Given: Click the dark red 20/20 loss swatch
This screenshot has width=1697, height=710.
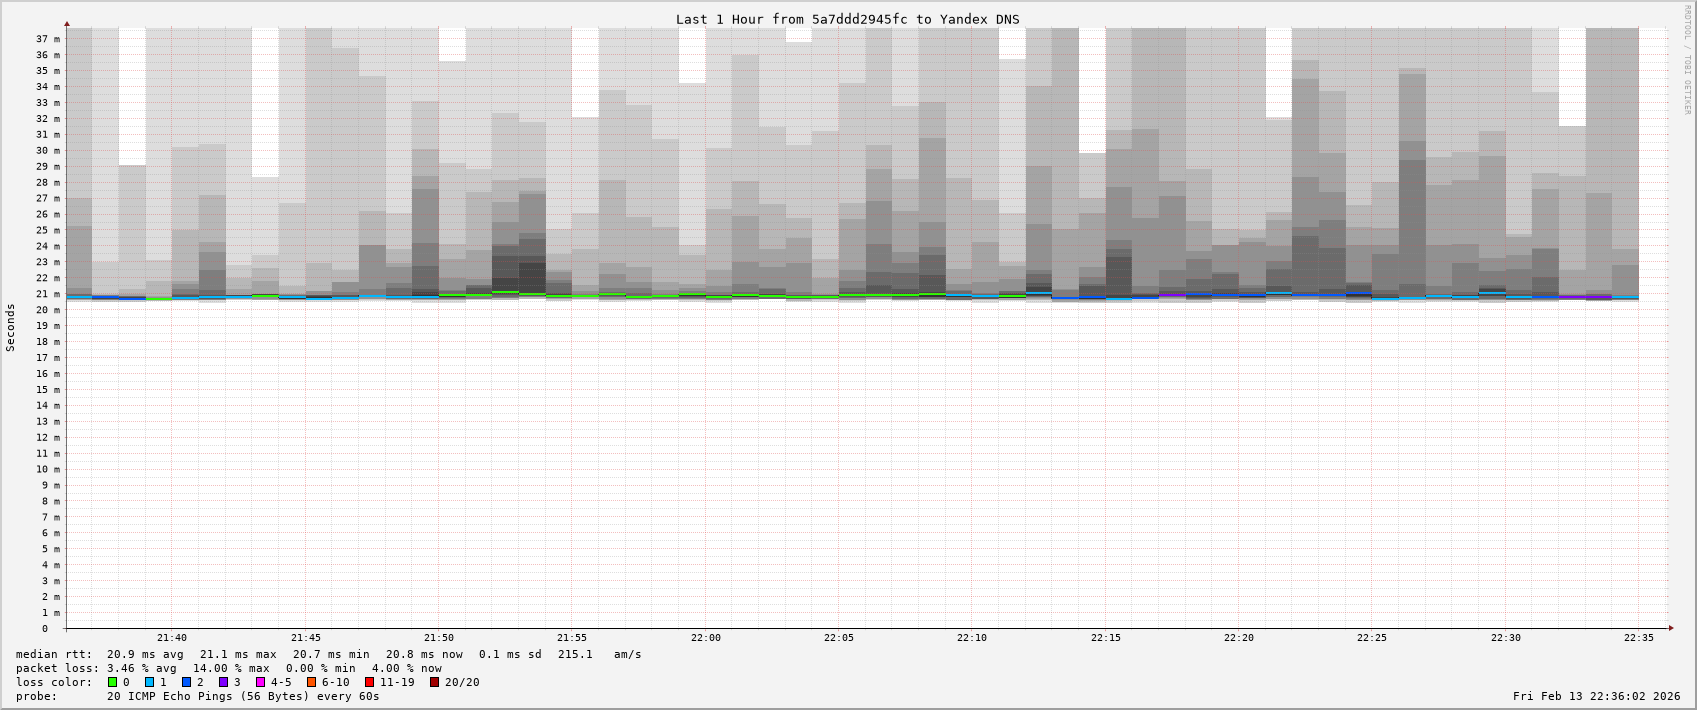Looking at the screenshot, I should pyautogui.click(x=435, y=682).
